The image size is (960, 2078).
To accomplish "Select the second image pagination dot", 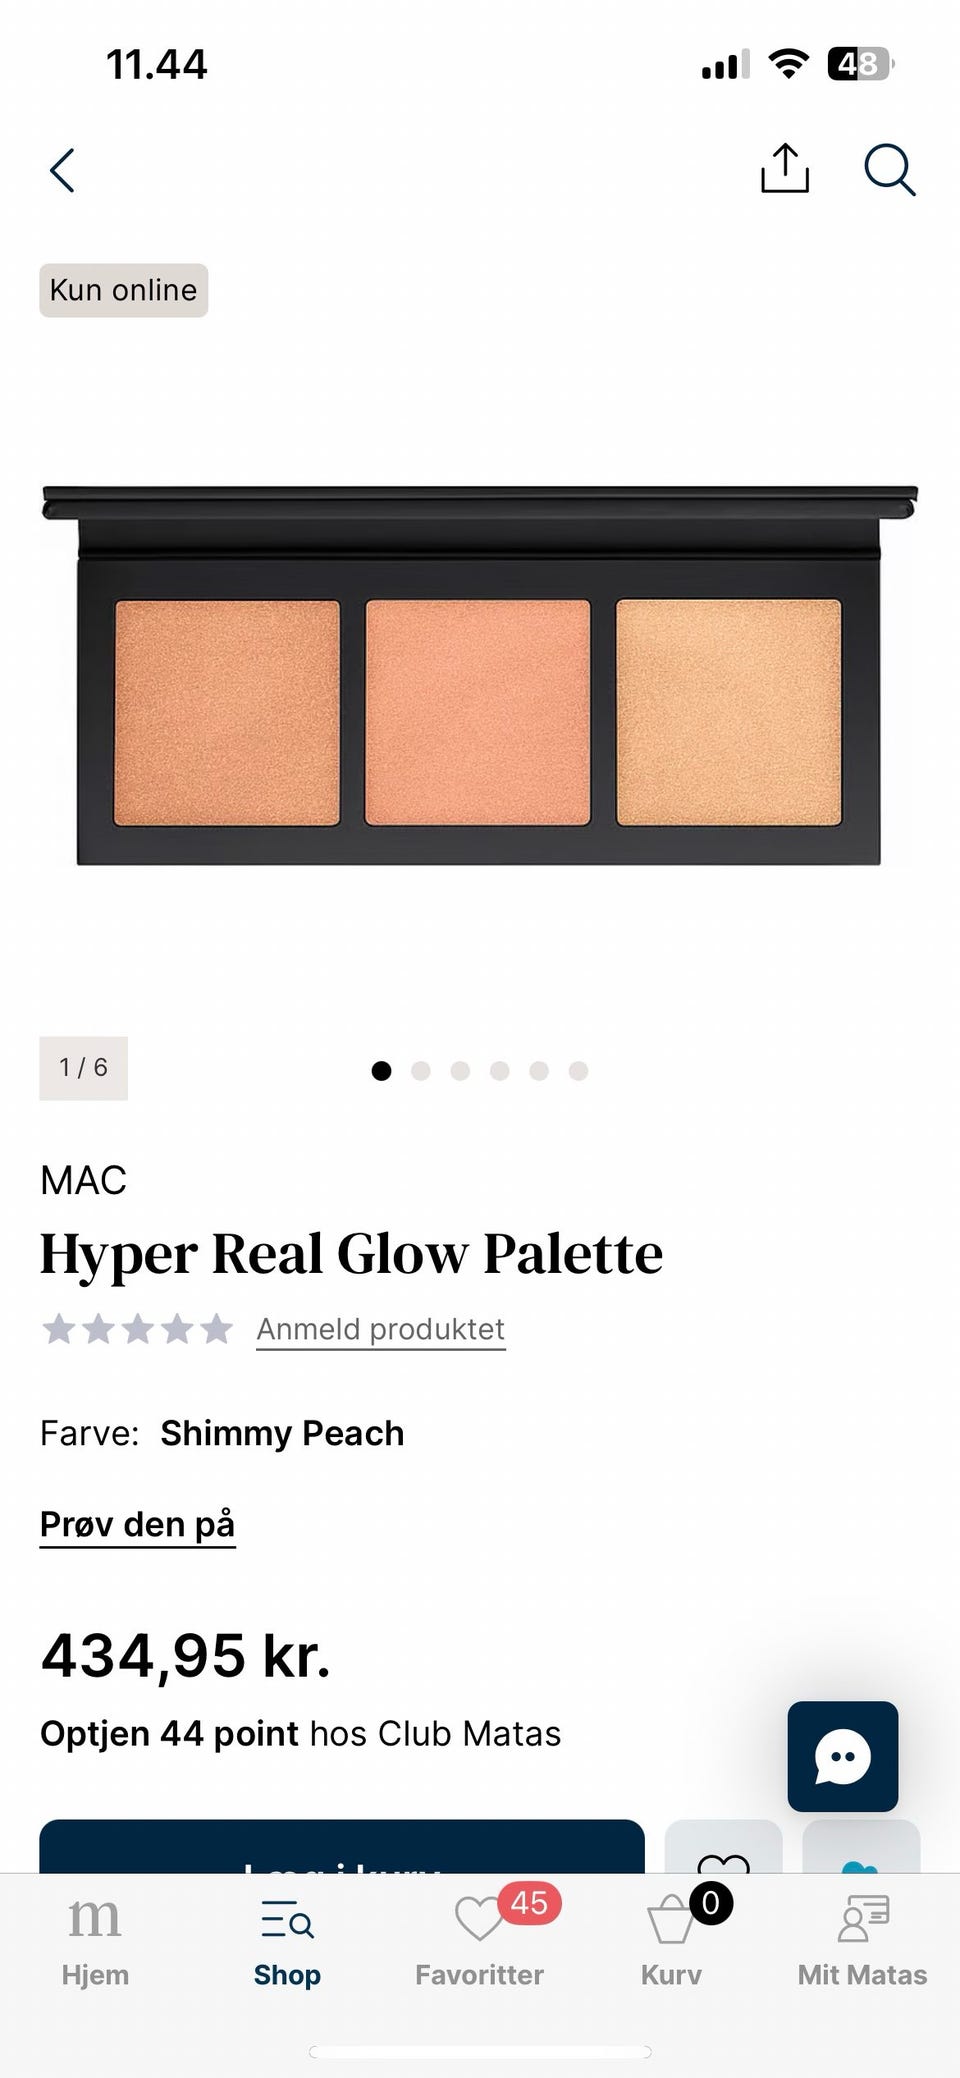I will click(420, 1071).
